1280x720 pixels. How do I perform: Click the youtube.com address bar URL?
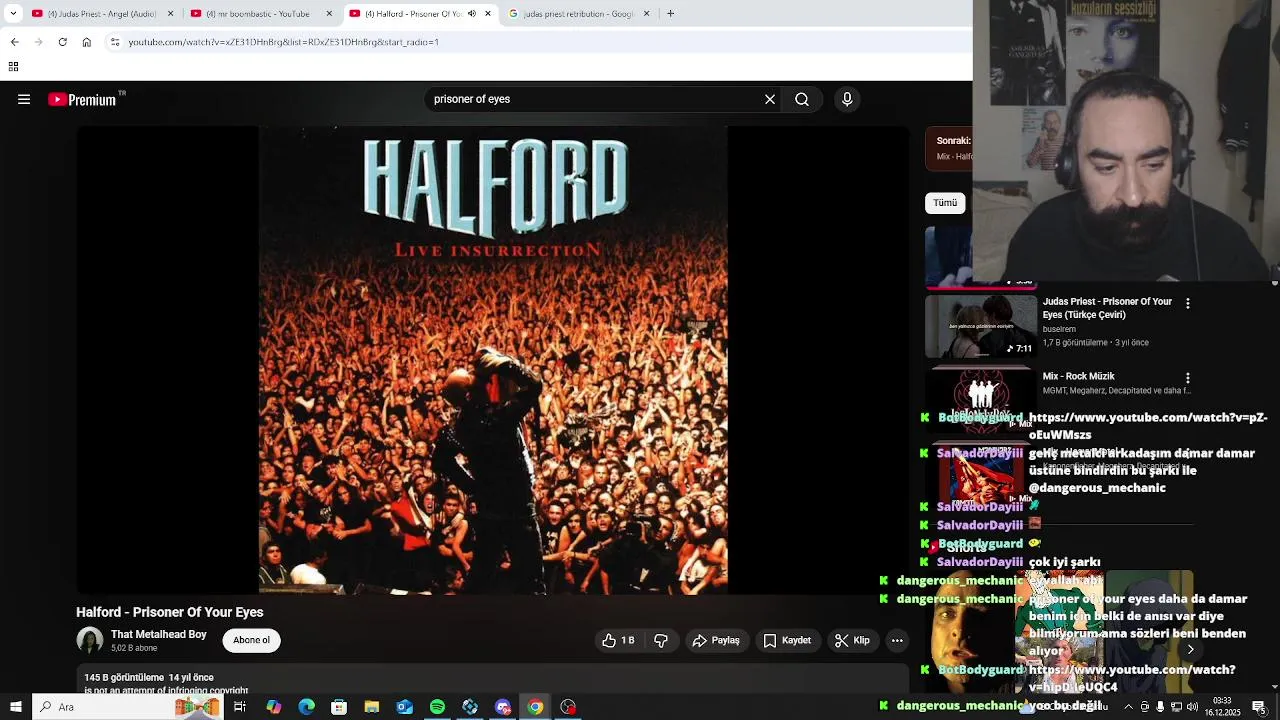(283, 42)
